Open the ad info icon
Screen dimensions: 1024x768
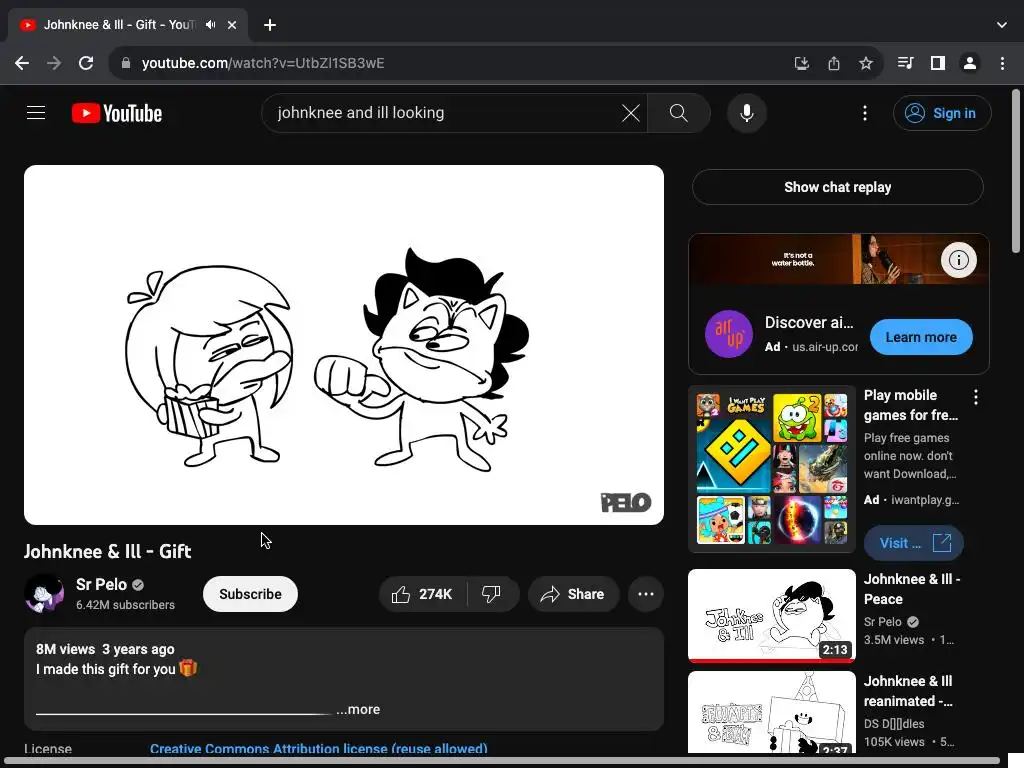[958, 260]
